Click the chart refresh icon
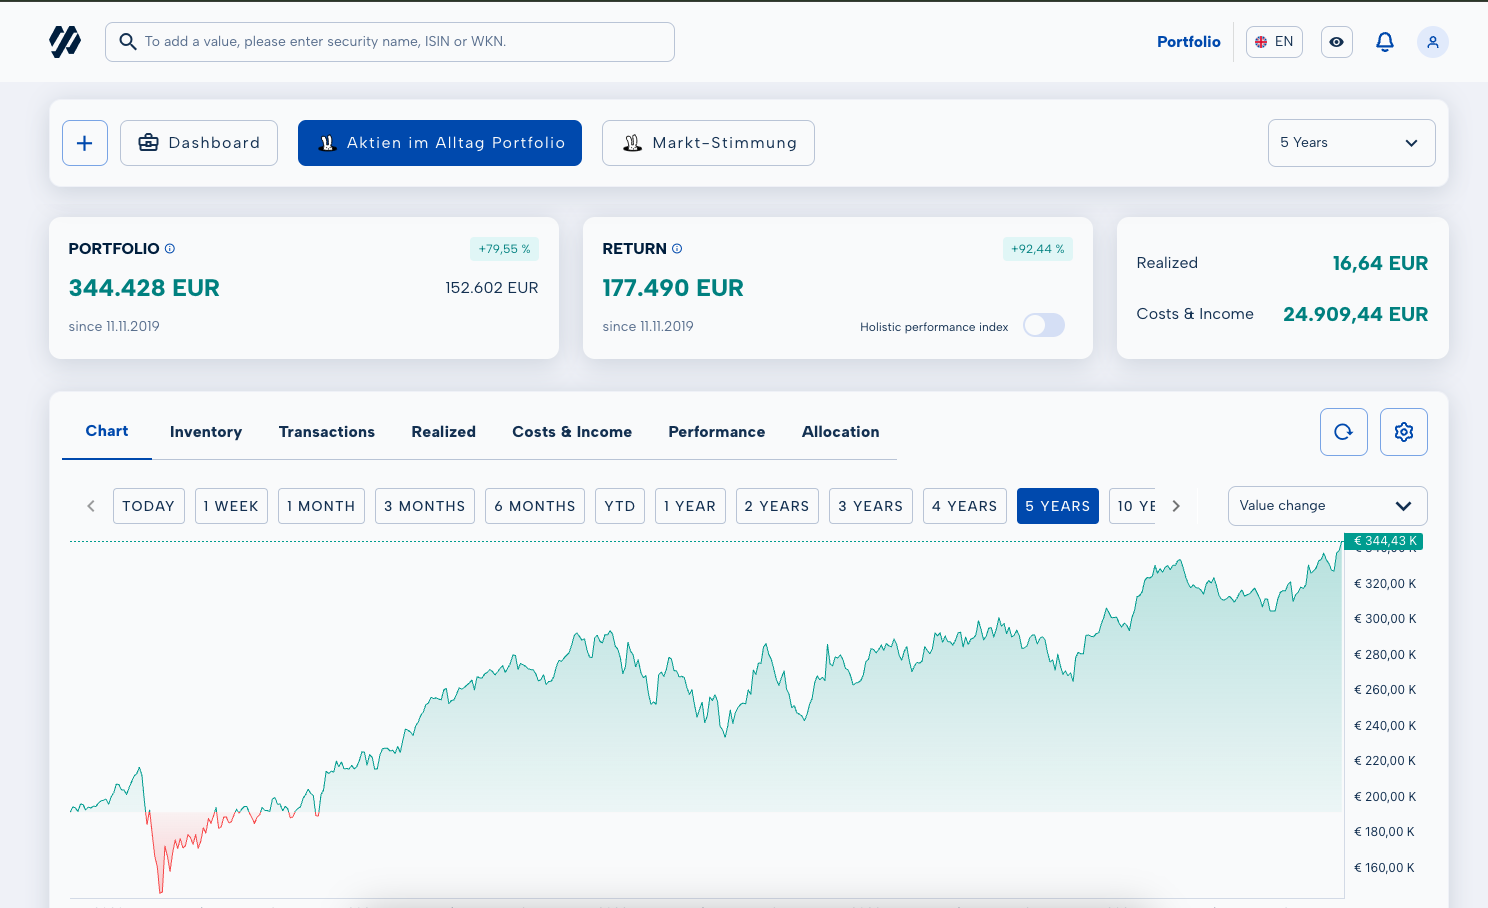The height and width of the screenshot is (908, 1488). pos(1343,432)
